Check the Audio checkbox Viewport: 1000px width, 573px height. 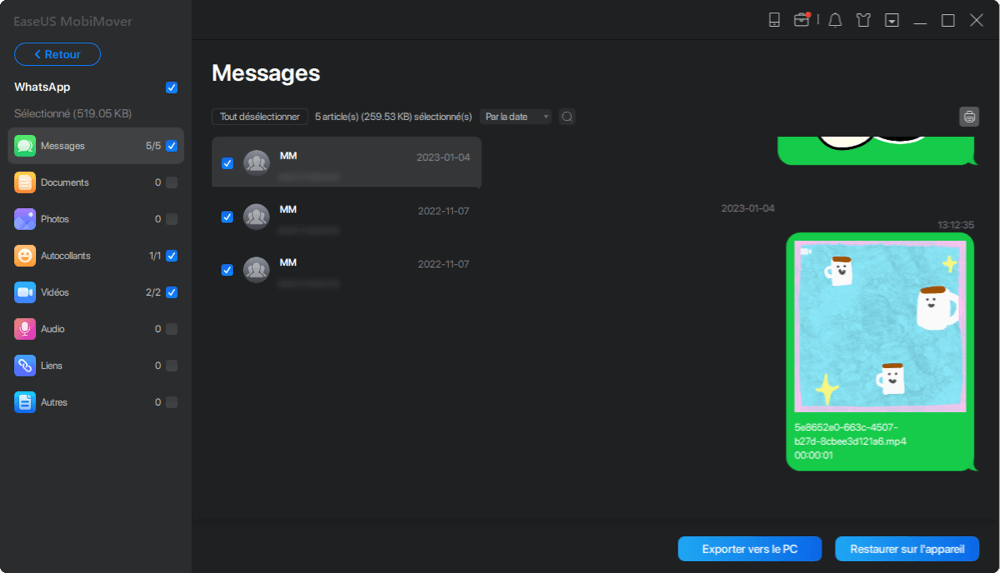coord(172,329)
